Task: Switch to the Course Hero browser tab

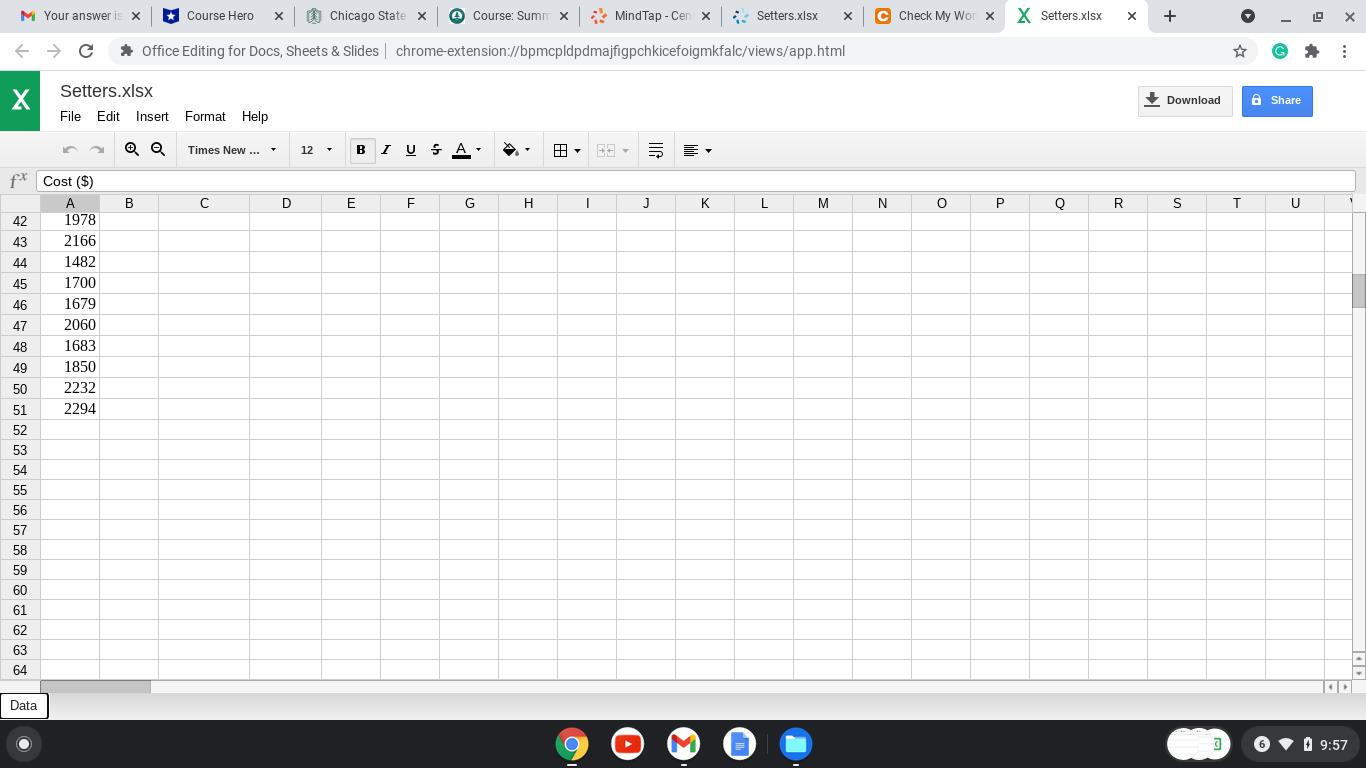Action: (x=224, y=16)
